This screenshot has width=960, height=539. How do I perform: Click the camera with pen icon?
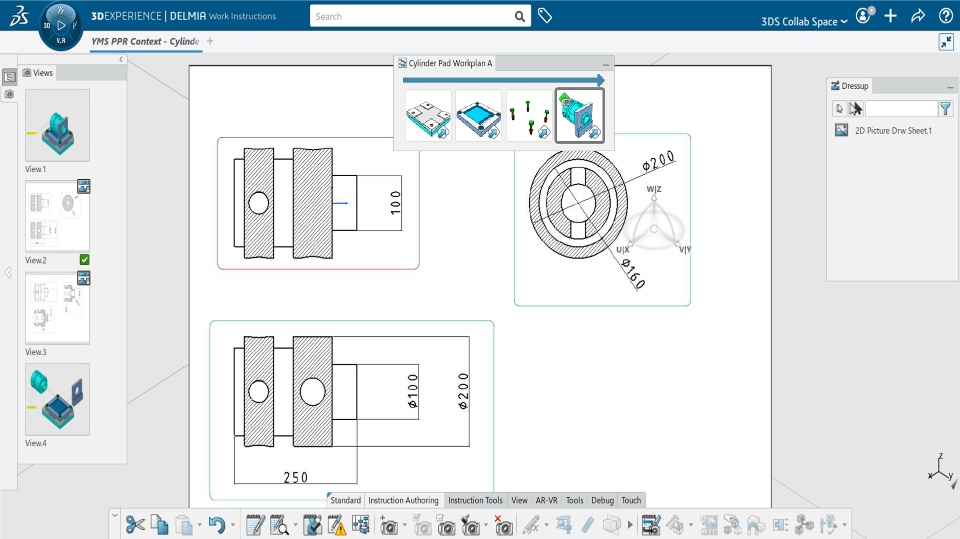click(470, 525)
